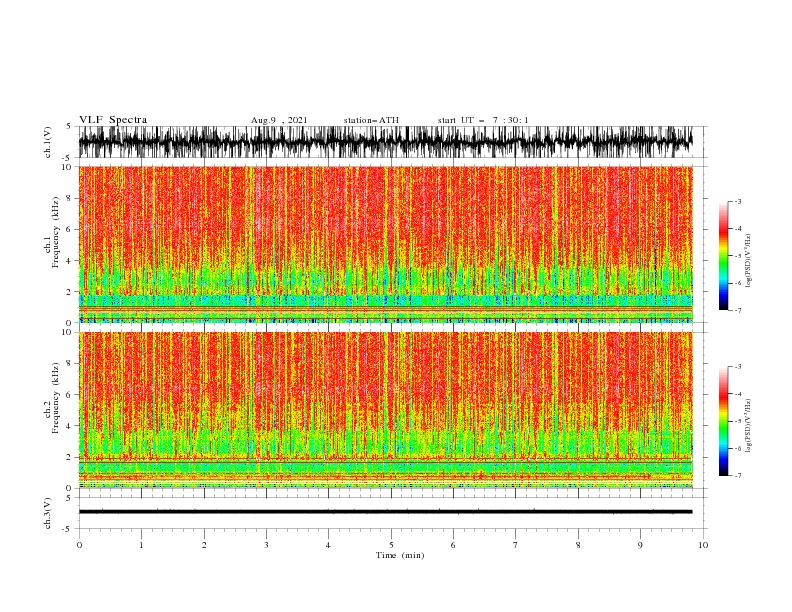Click the "-5" tick on ch.3(V) axis

pos(68,529)
